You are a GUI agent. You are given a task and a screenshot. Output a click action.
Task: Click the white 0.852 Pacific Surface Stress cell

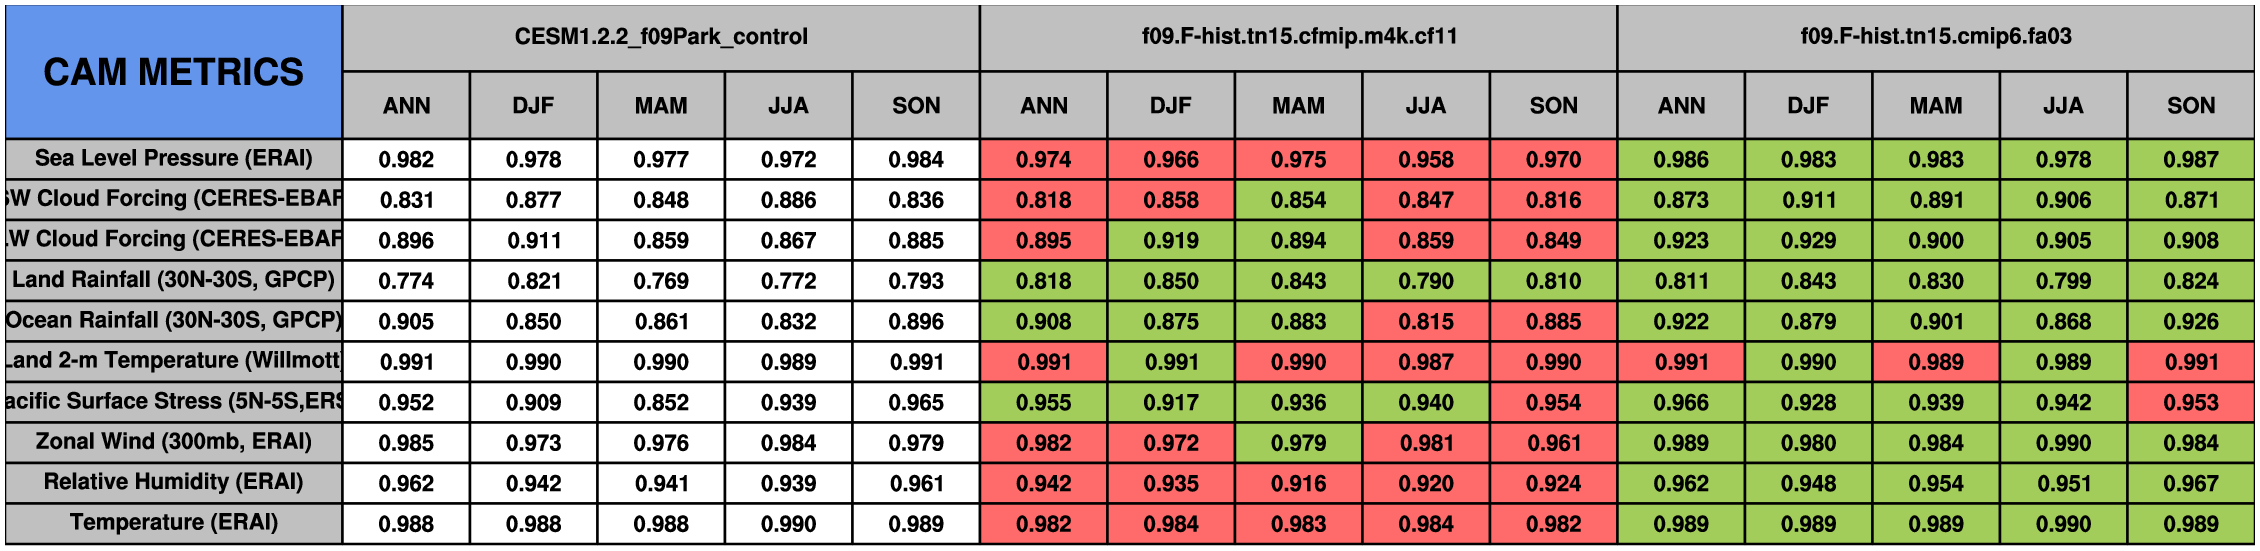[661, 402]
